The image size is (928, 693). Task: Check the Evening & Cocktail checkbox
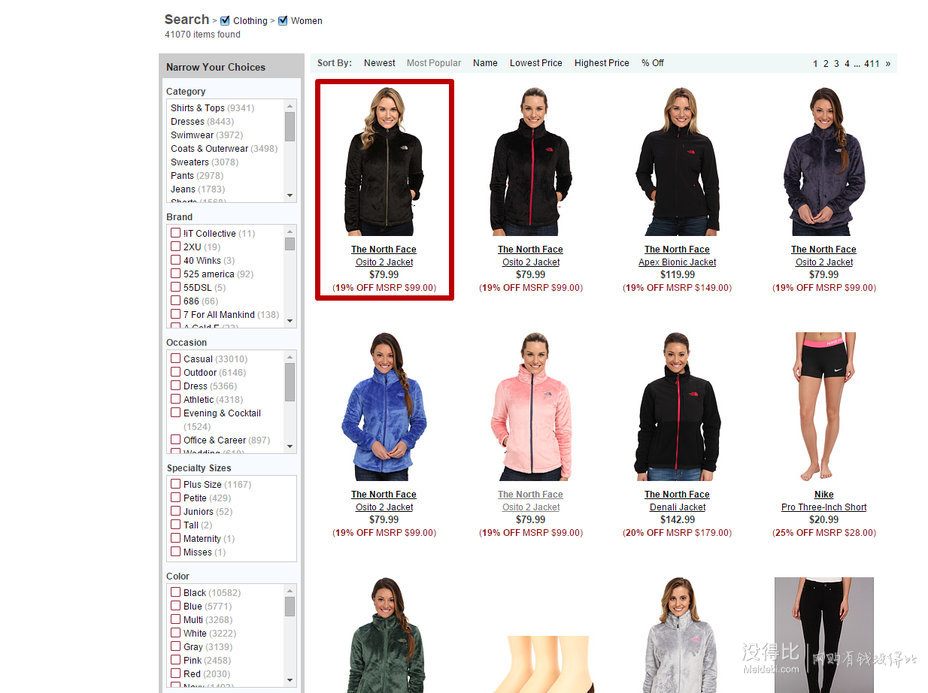[x=176, y=412]
